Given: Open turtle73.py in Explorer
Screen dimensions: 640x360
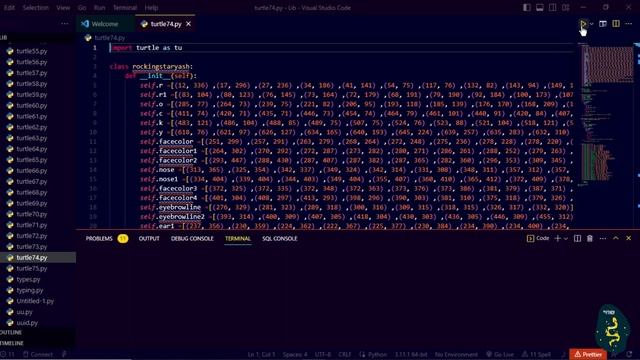Looking at the screenshot, I should (x=32, y=247).
